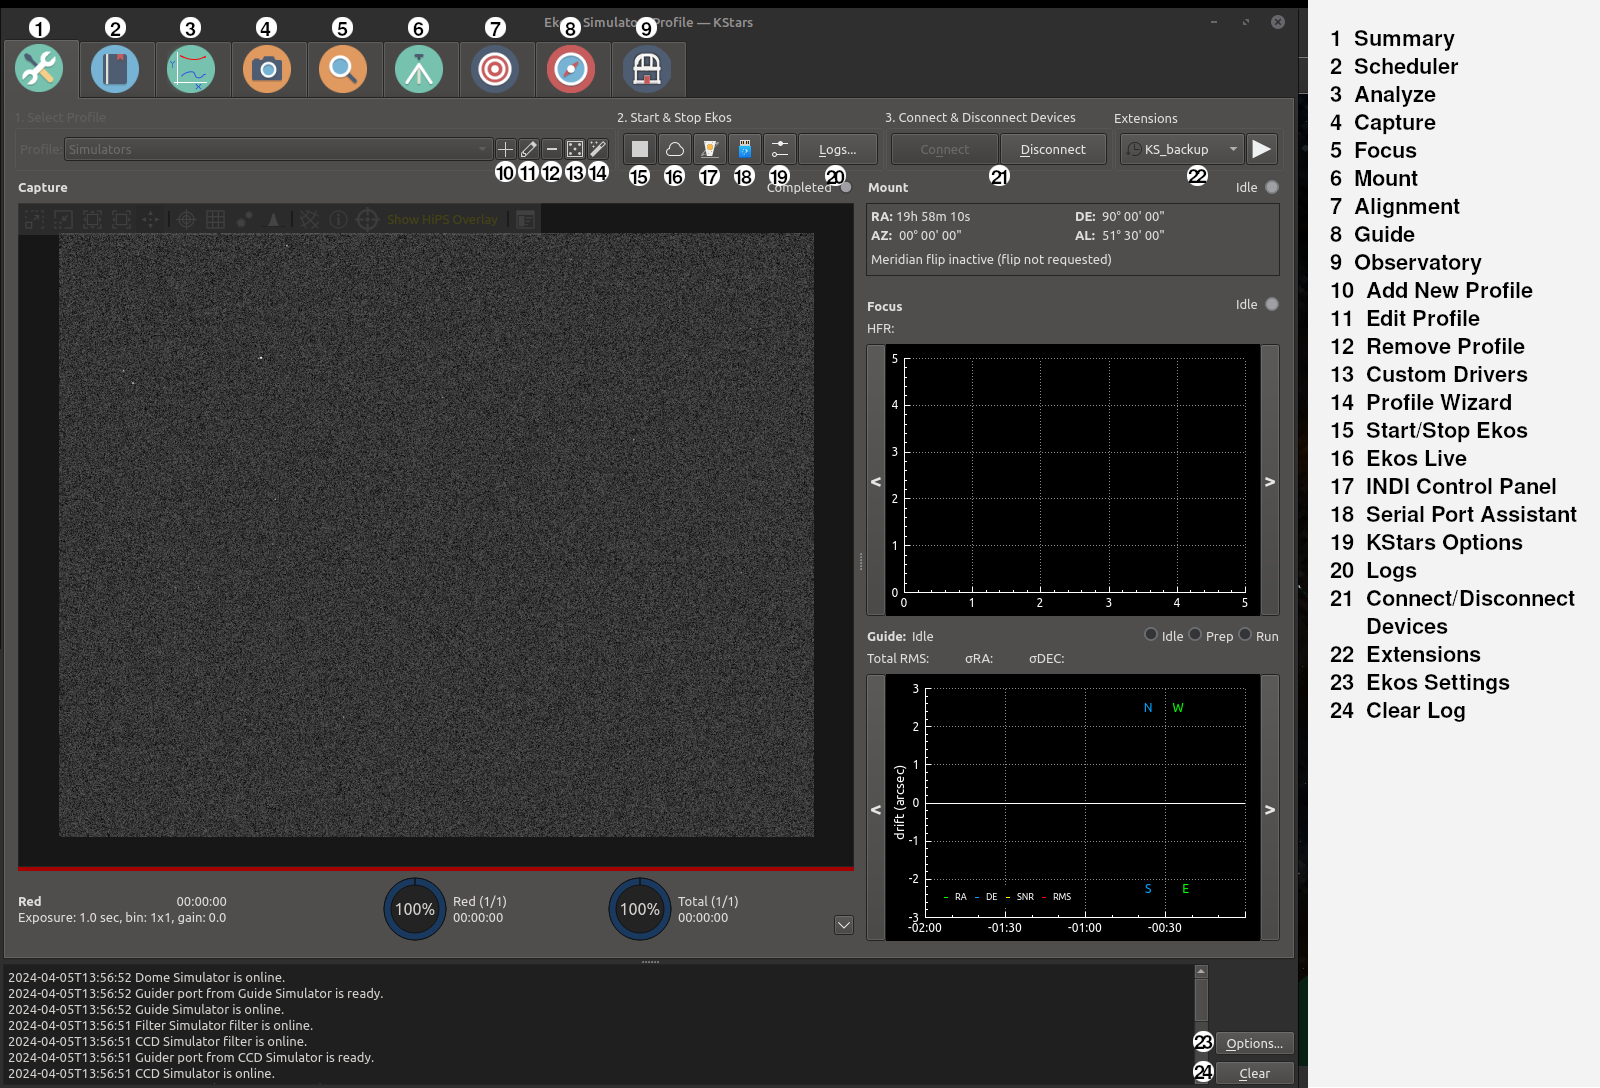Image resolution: width=1600 pixels, height=1088 pixels.
Task: Select the Run guide radio button
Action: [x=1245, y=635]
